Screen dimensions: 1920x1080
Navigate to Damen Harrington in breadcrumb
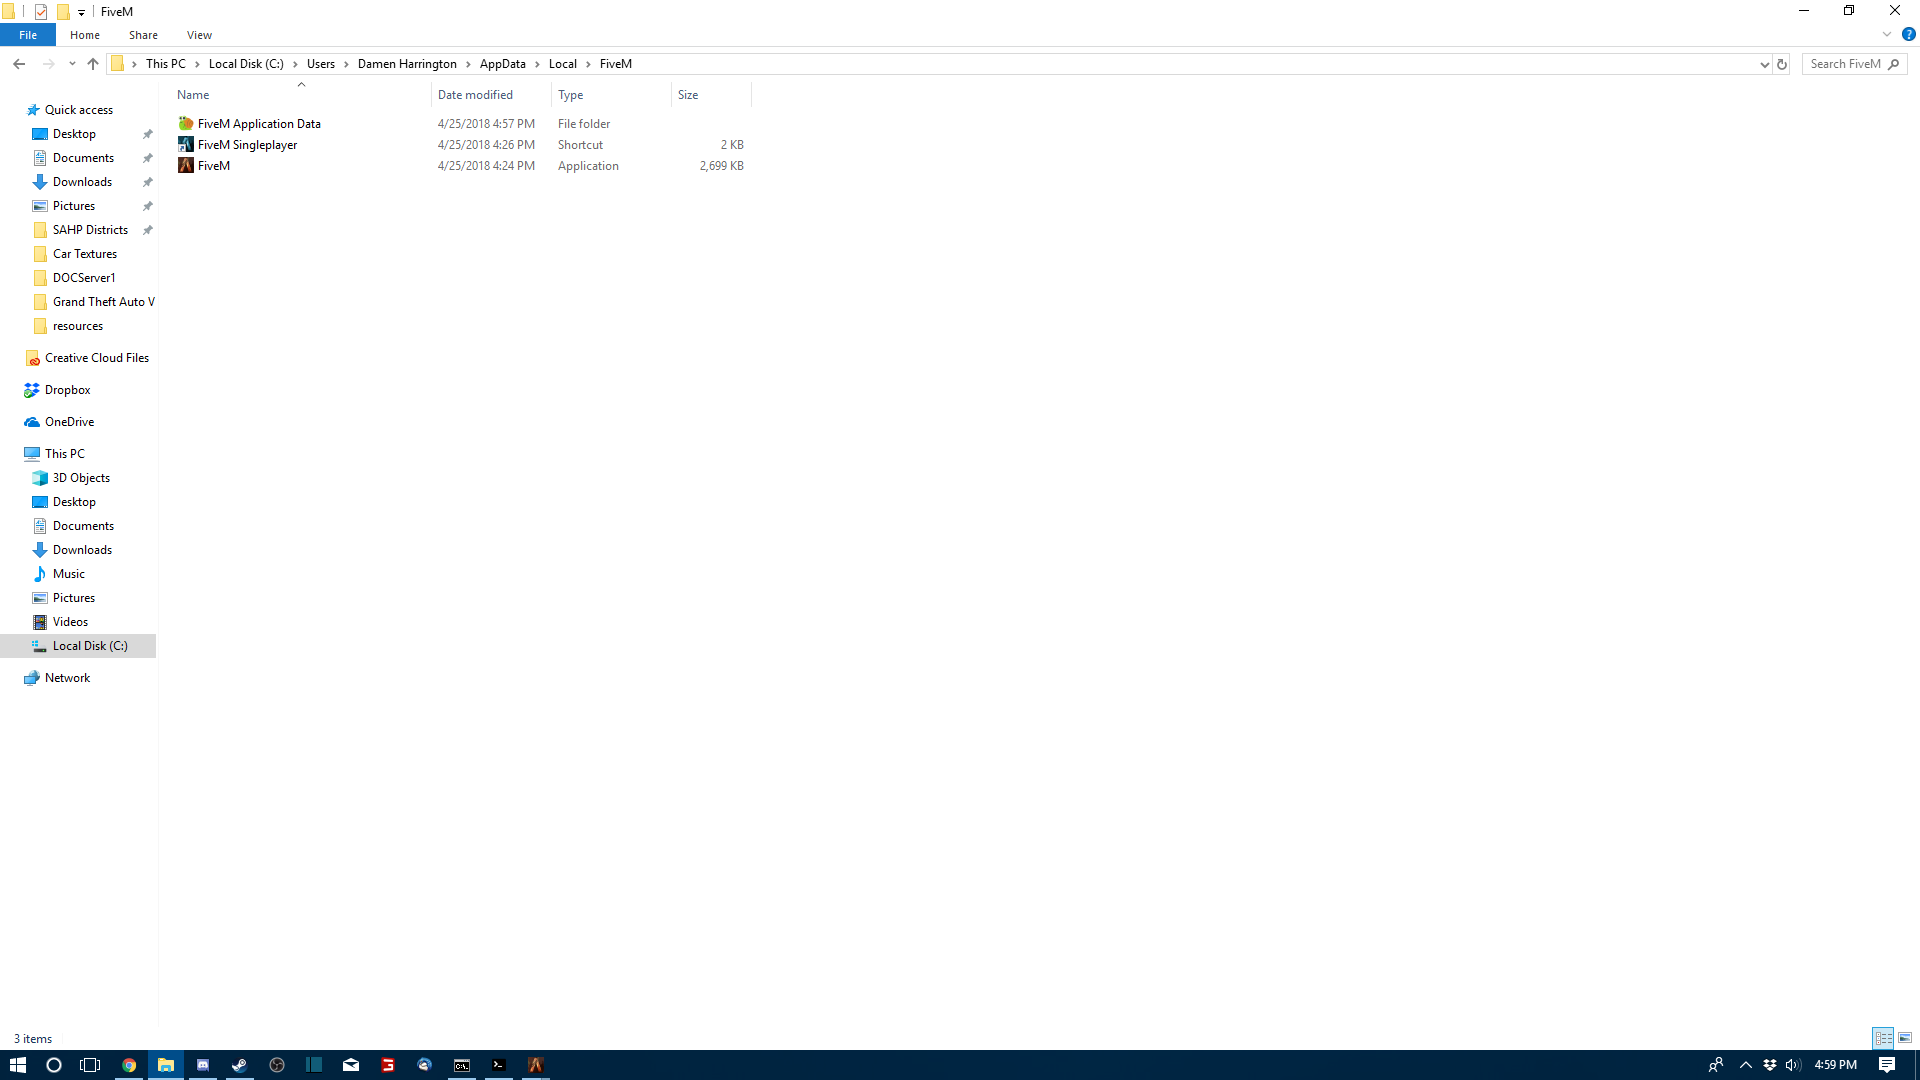coord(407,64)
